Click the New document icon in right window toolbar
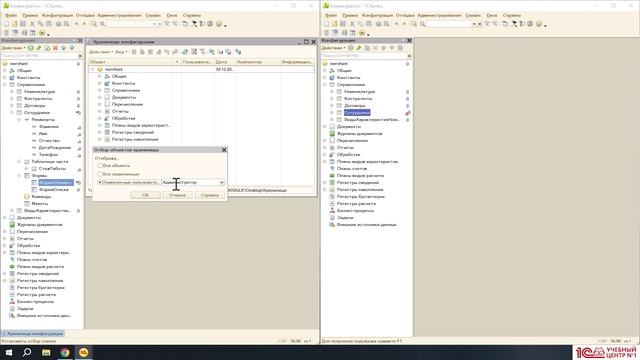This screenshot has height=360, width=640. 326,24
